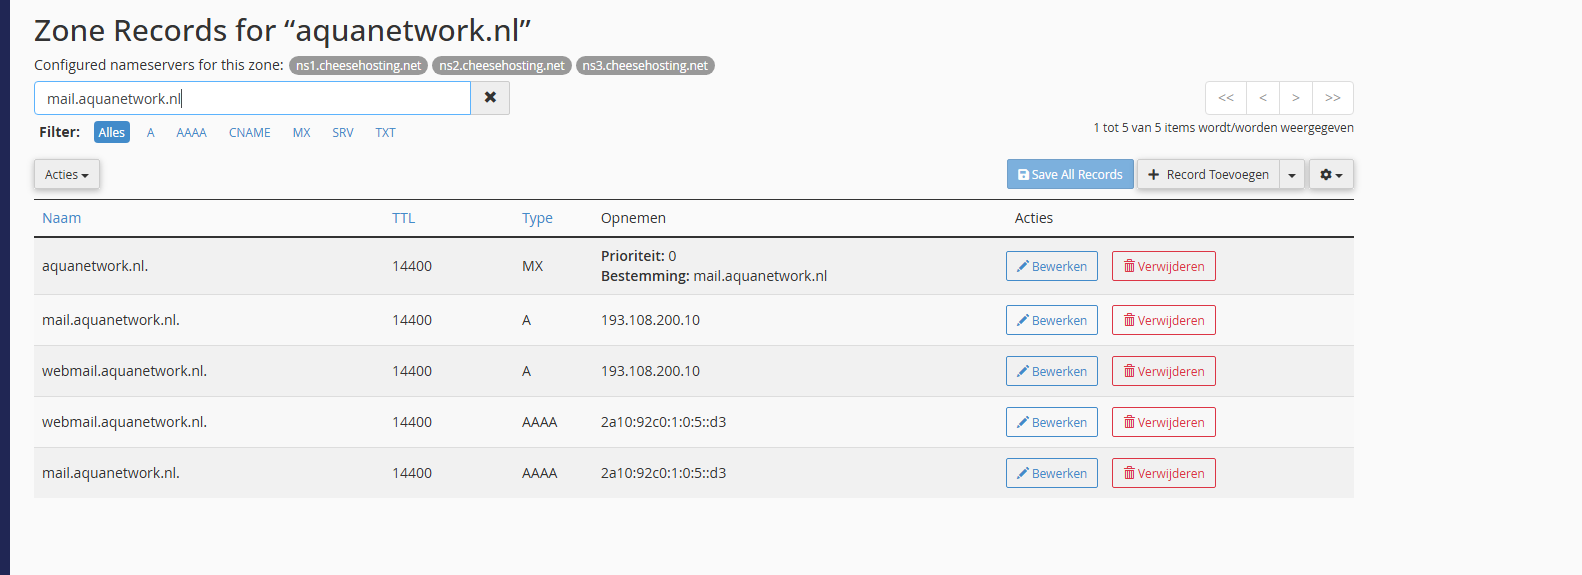The height and width of the screenshot is (575, 1582).
Task: Filter records by AAAA type
Action: coord(191,133)
